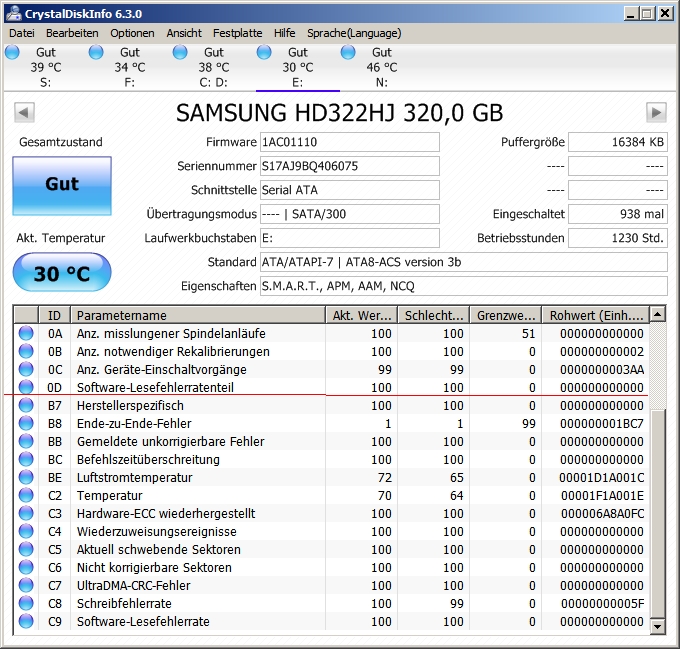Click status icon of Temperatur row C2

click(26, 495)
